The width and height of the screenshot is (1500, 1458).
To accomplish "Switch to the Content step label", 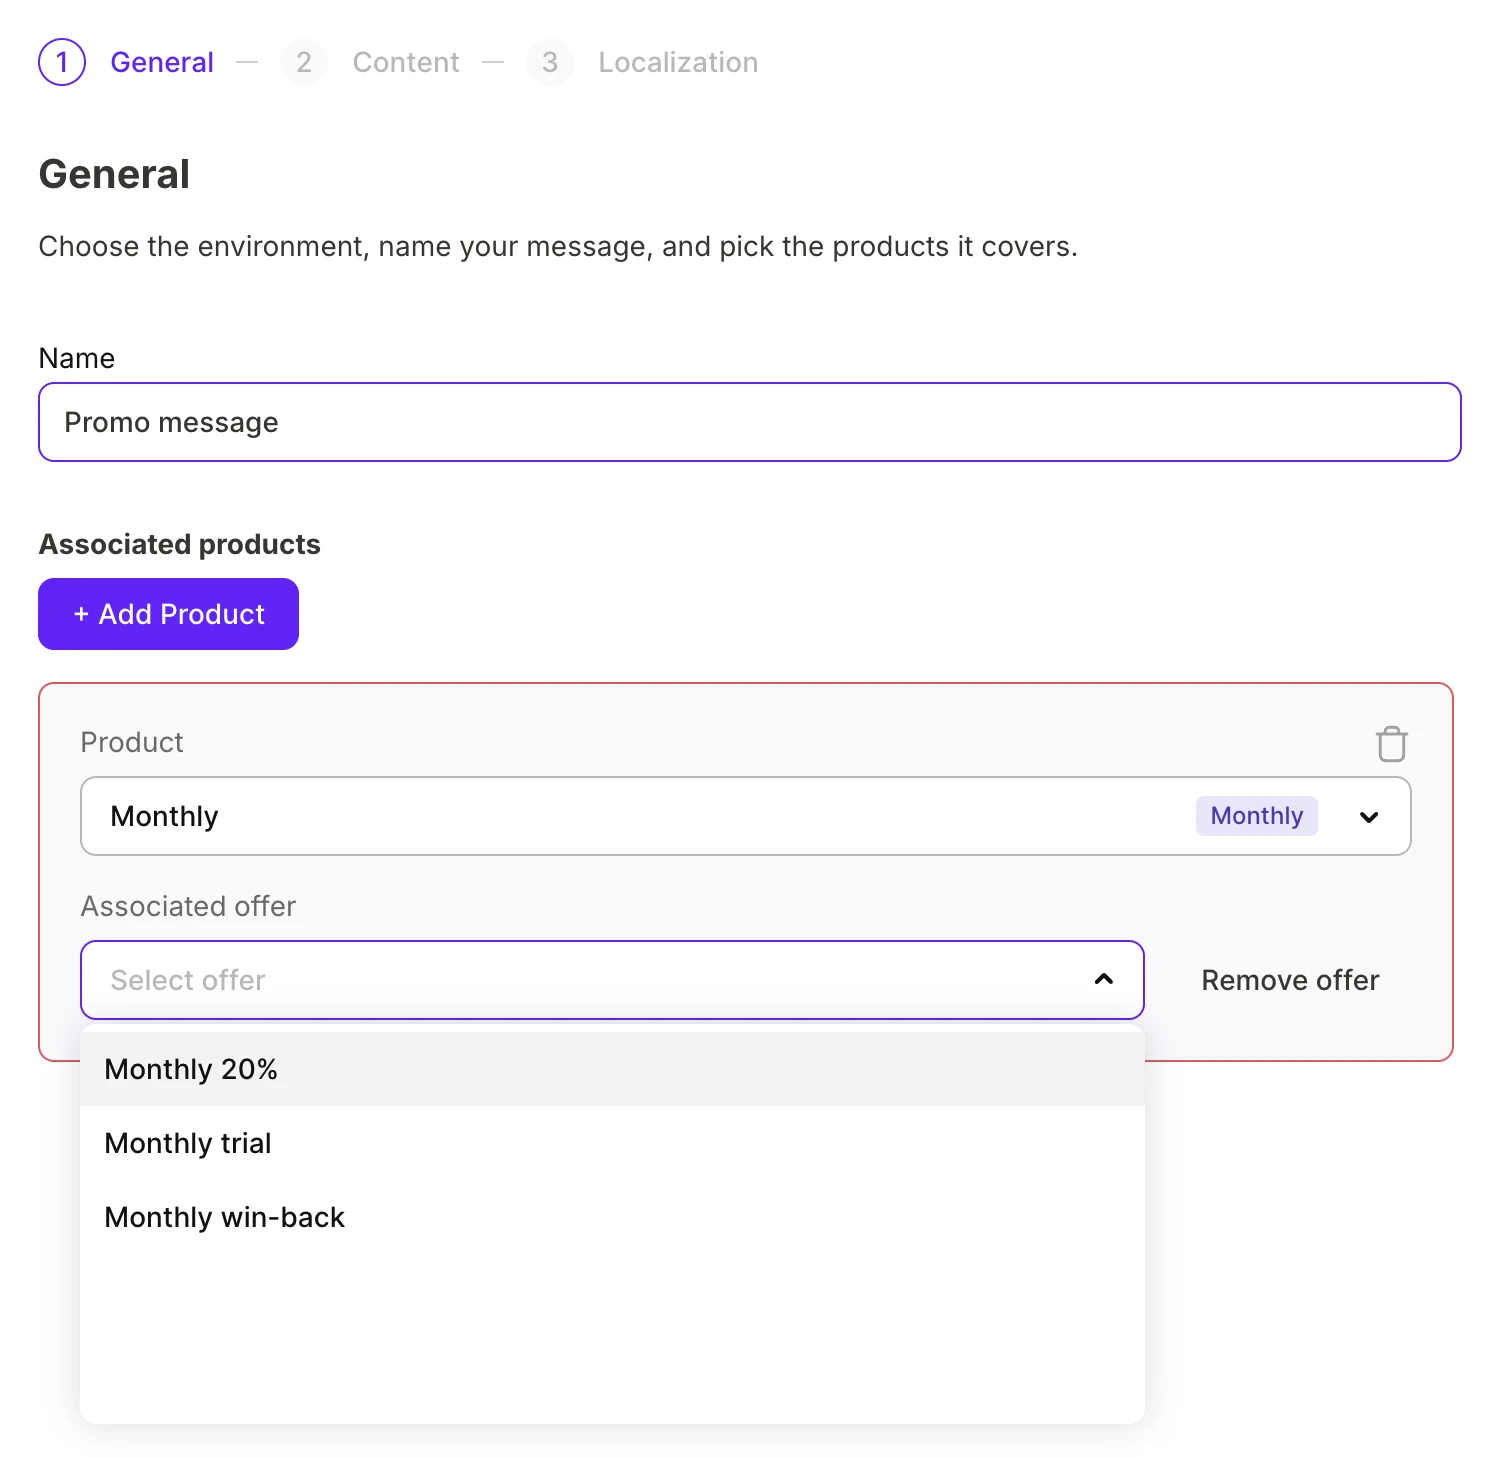I will [406, 62].
